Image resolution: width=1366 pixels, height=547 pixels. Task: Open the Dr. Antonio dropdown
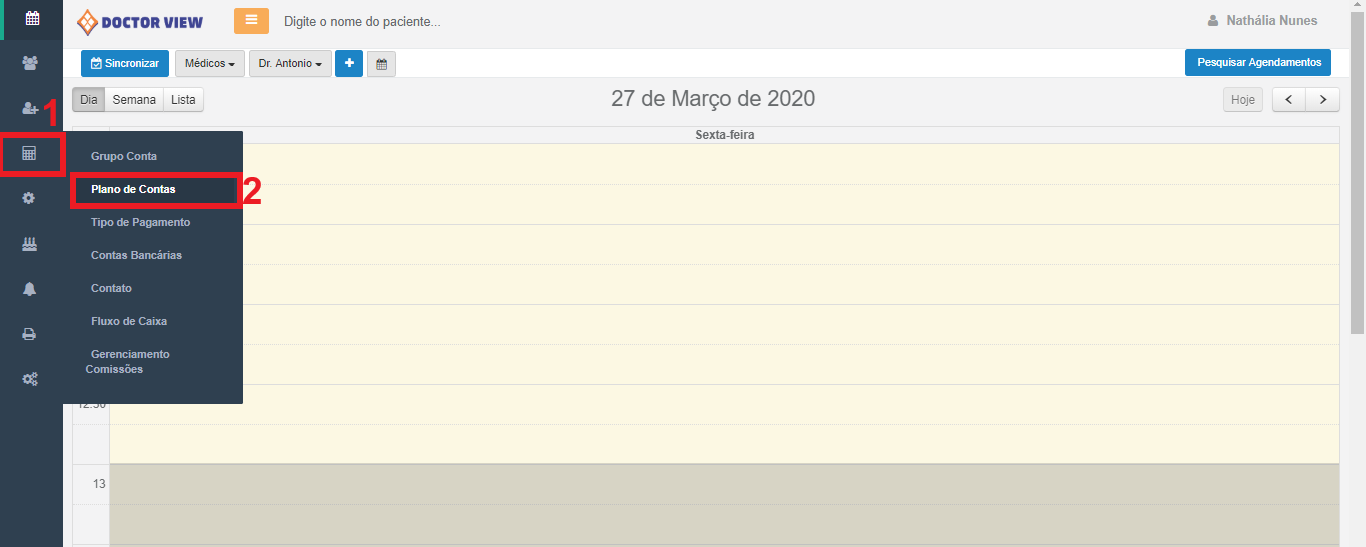290,63
